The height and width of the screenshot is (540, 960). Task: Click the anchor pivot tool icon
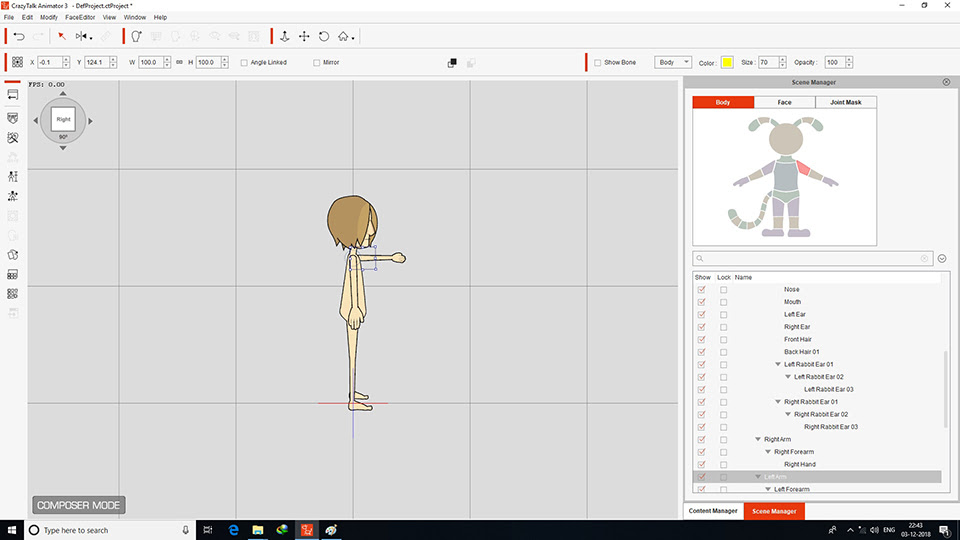[285, 37]
